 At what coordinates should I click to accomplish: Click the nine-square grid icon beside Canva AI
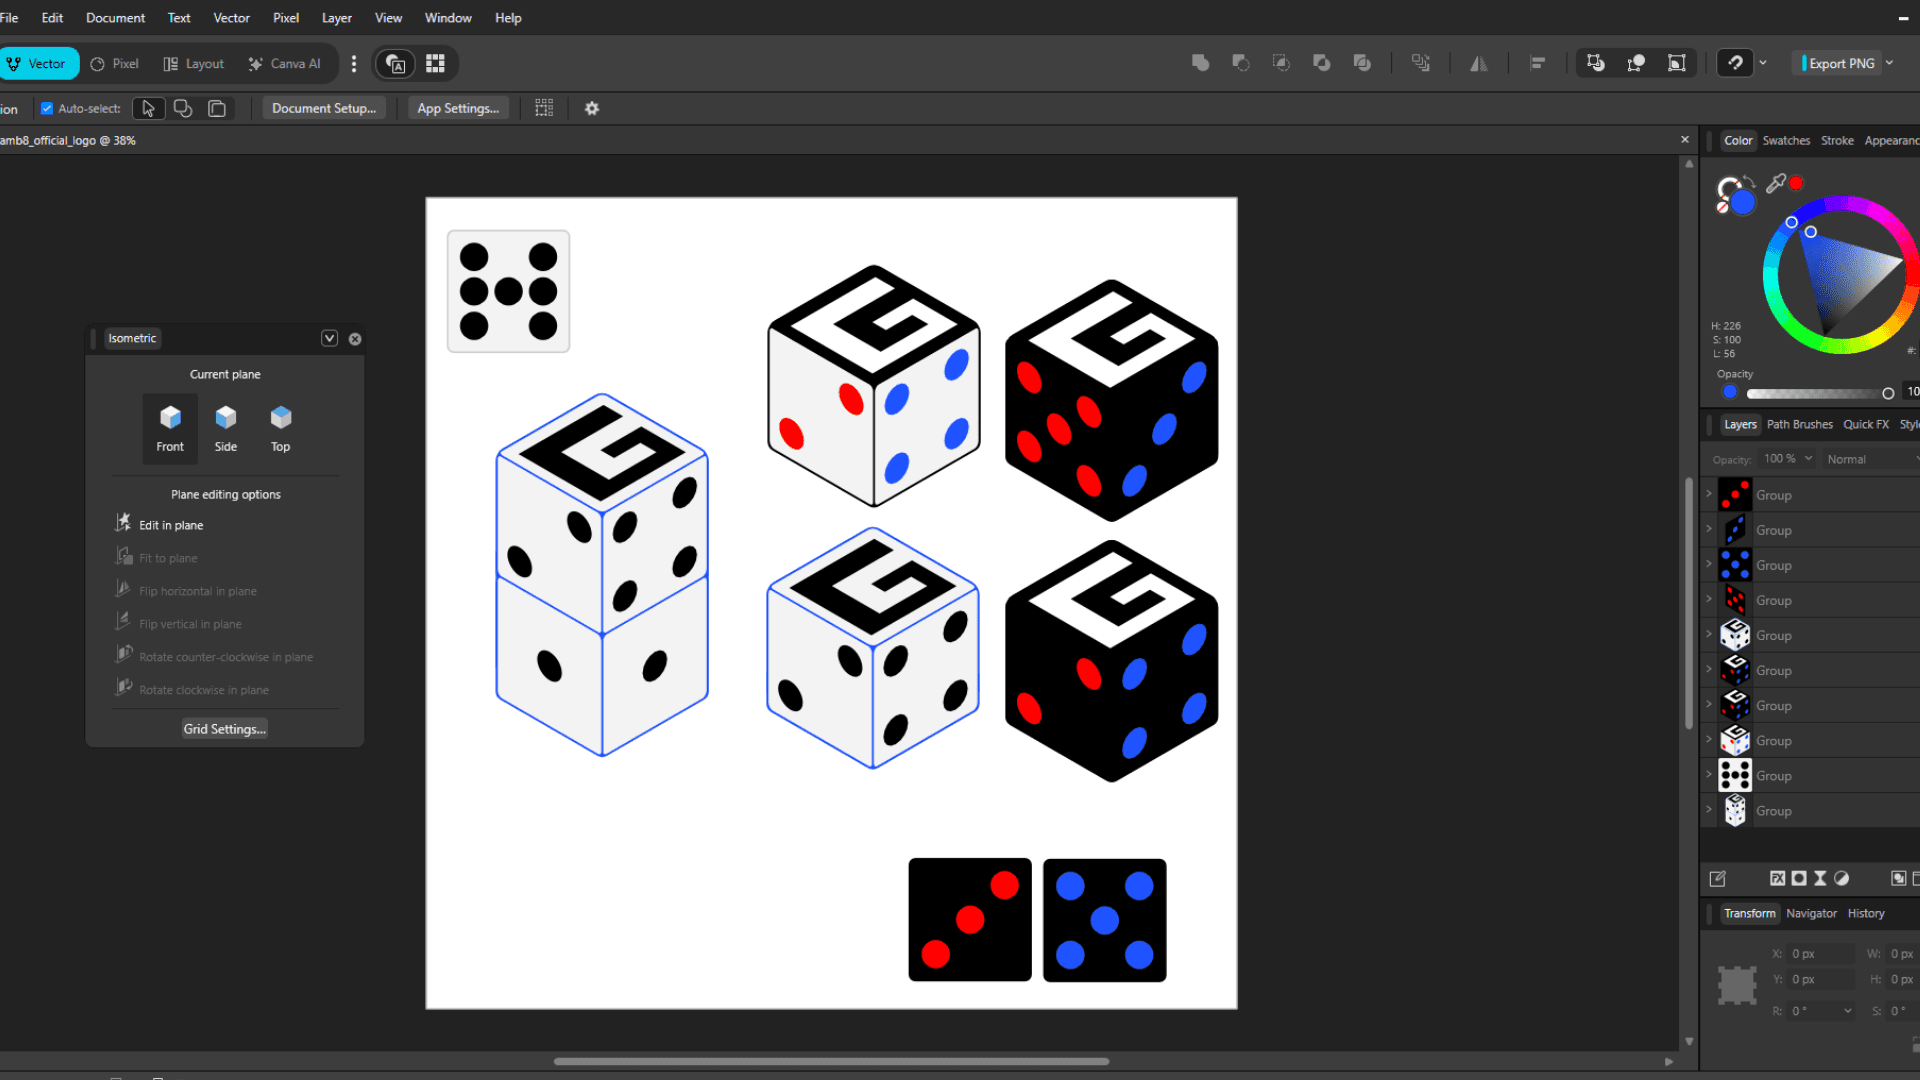435,63
